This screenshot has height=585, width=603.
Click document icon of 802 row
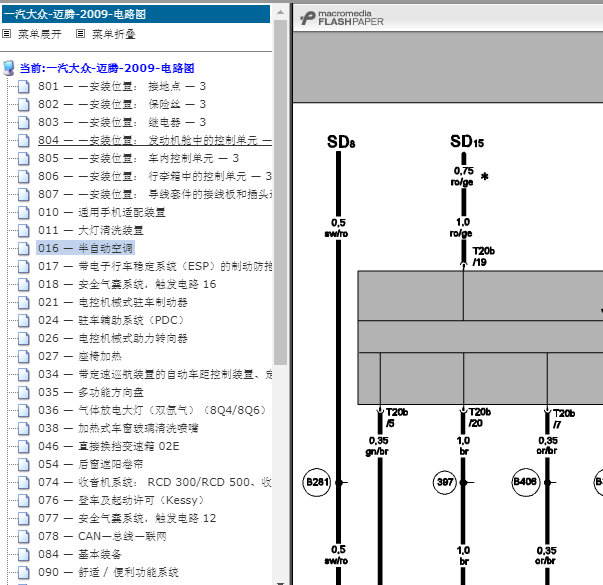(x=23, y=105)
